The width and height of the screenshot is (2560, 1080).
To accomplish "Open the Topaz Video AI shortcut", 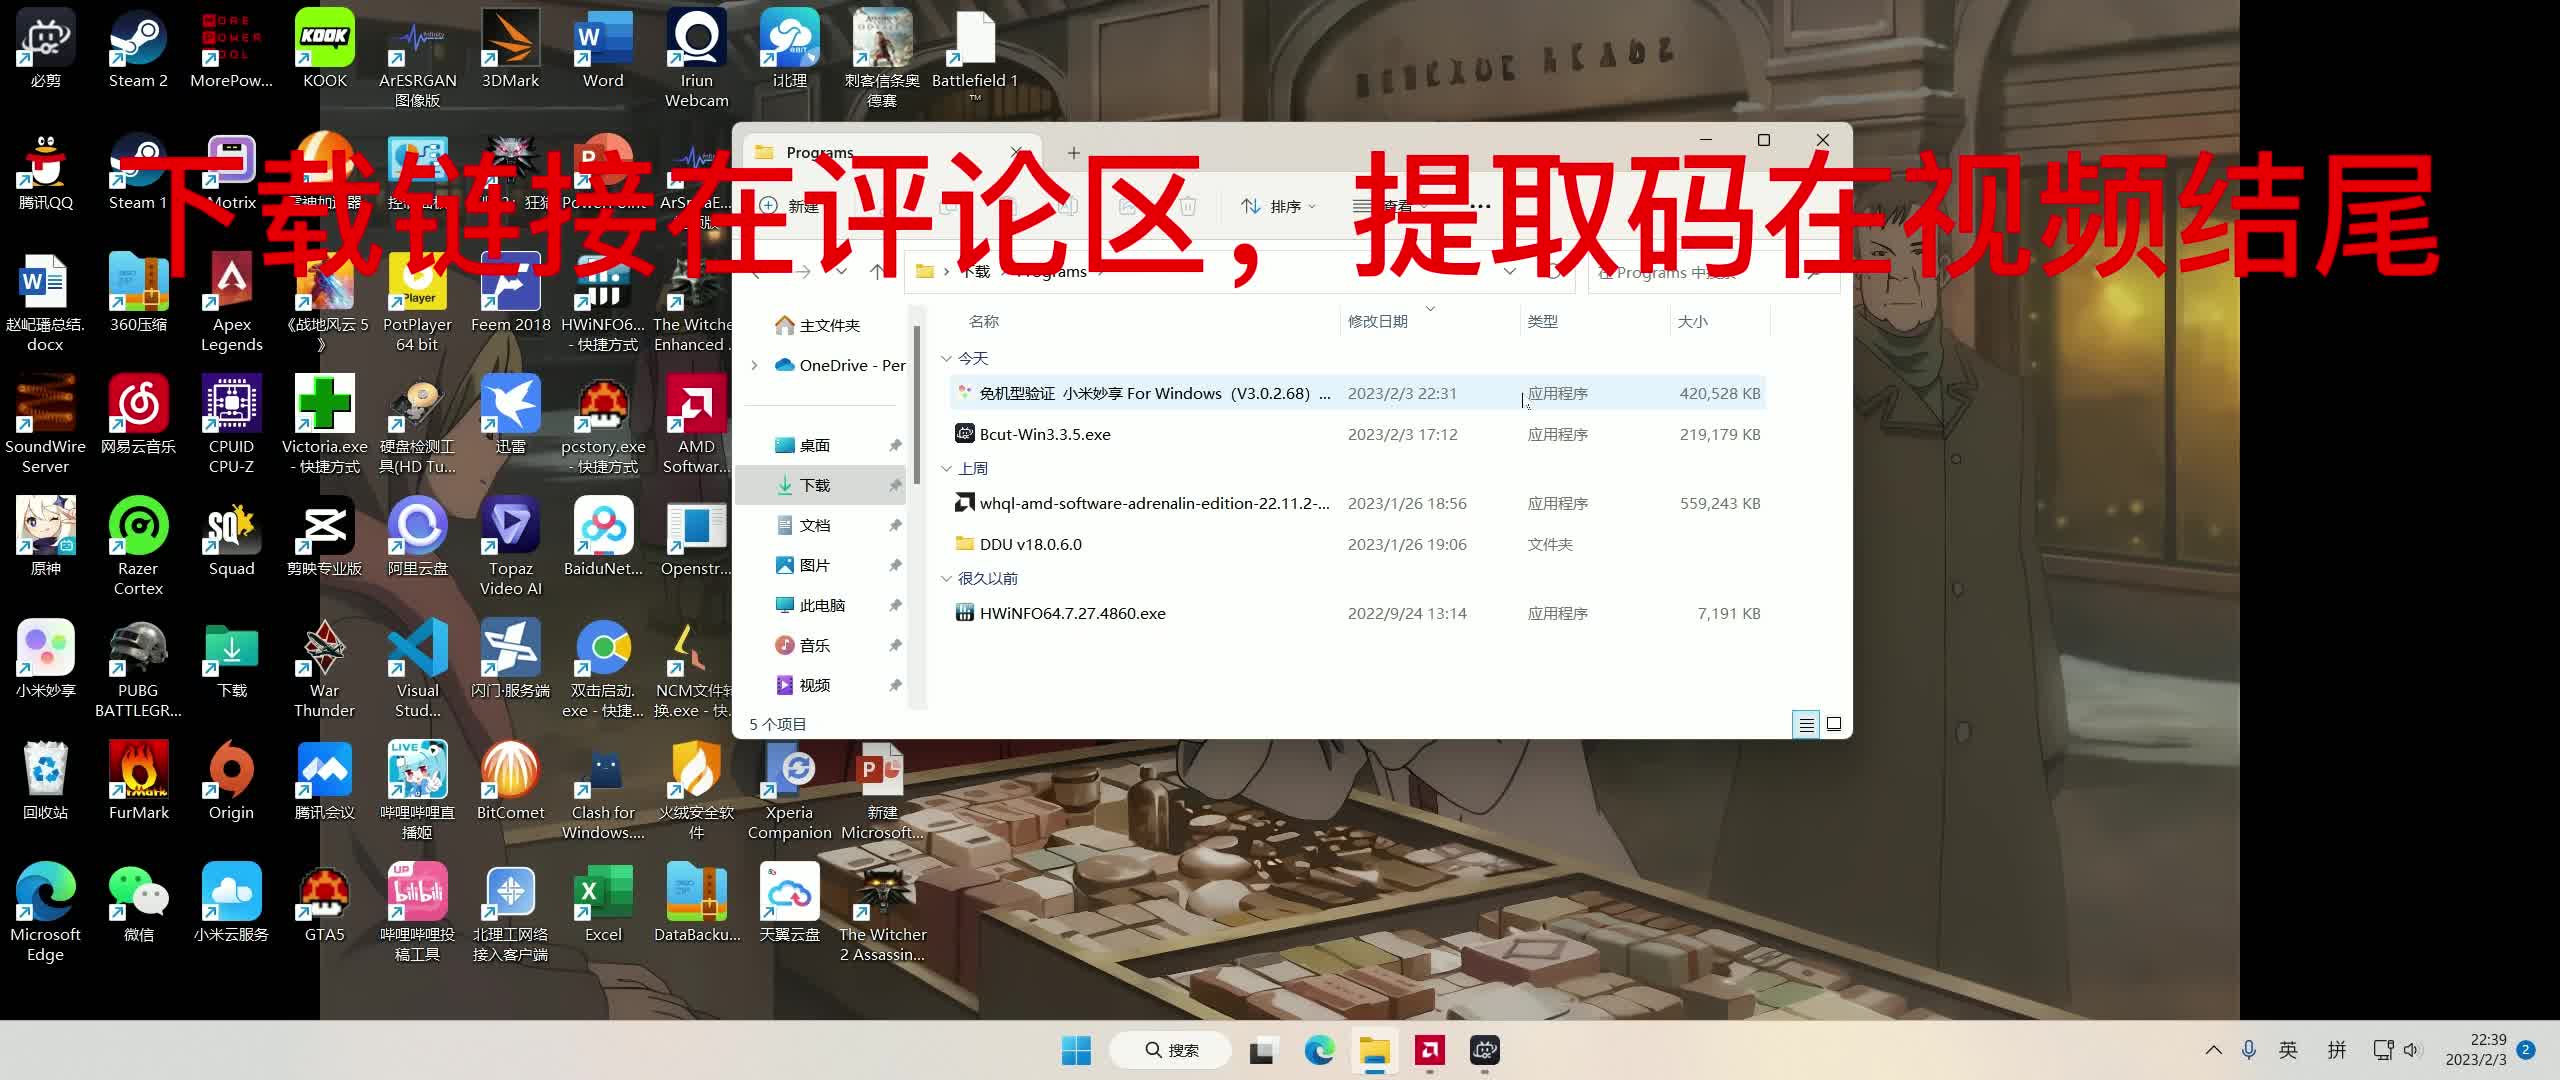I will [x=510, y=546].
